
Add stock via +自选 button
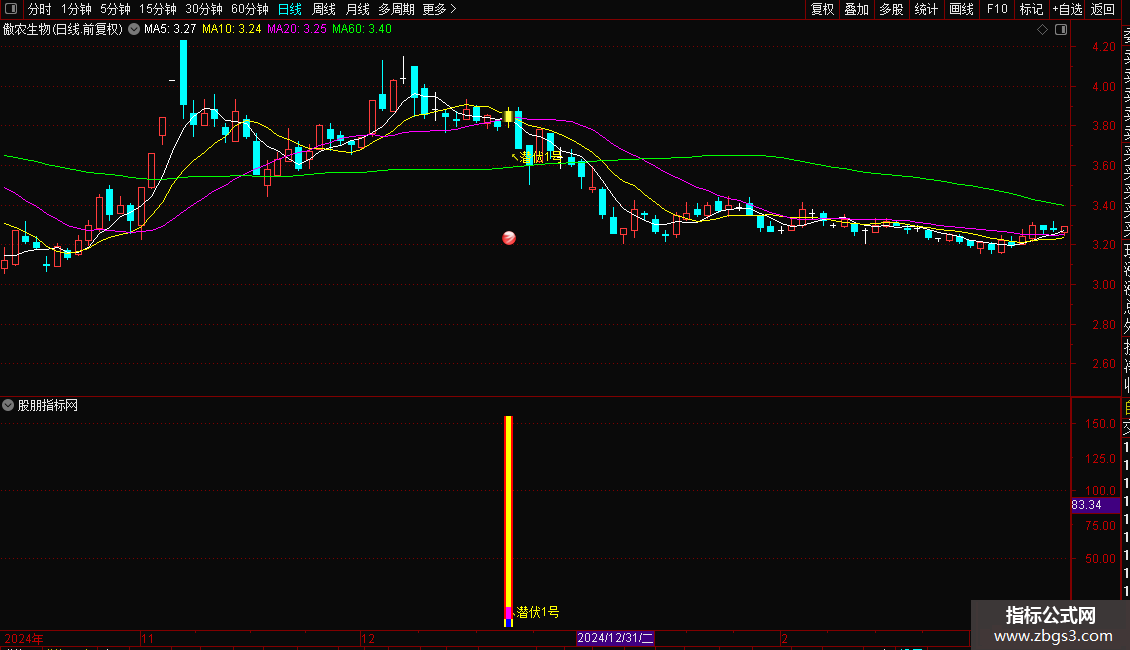(1067, 9)
